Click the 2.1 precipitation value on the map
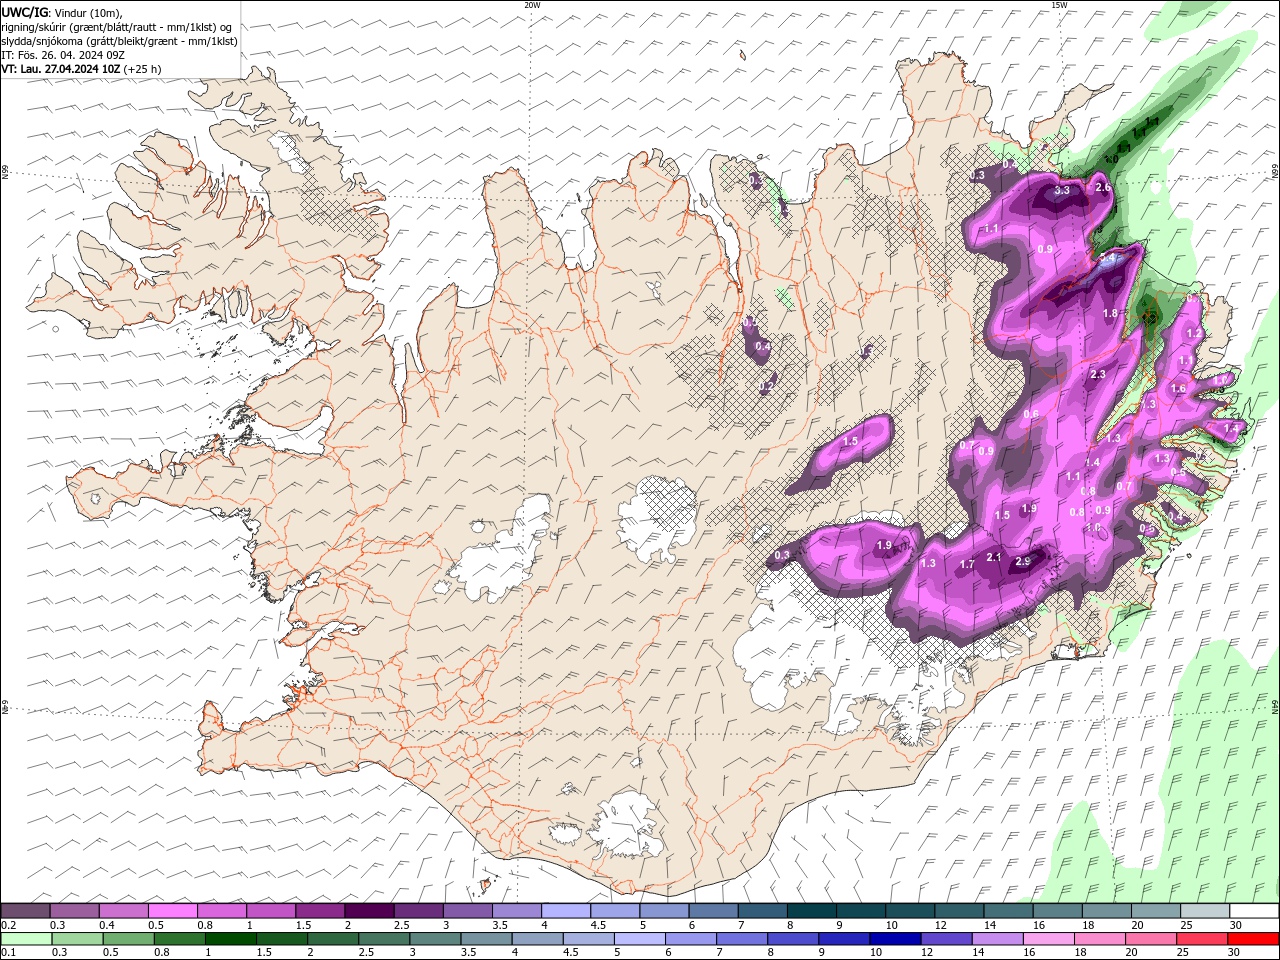1280x960 pixels. pos(994,557)
